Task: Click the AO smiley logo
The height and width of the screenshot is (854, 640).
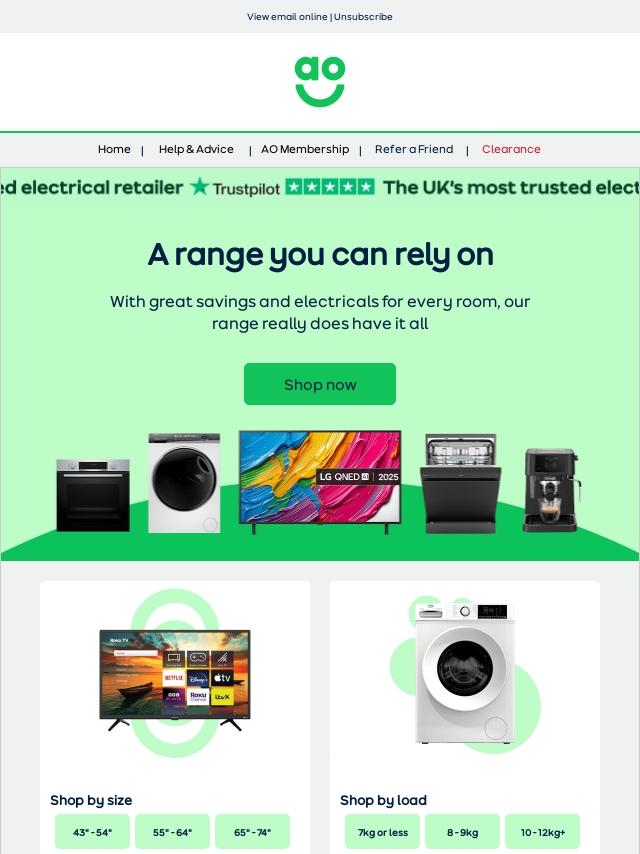Action: click(320, 81)
